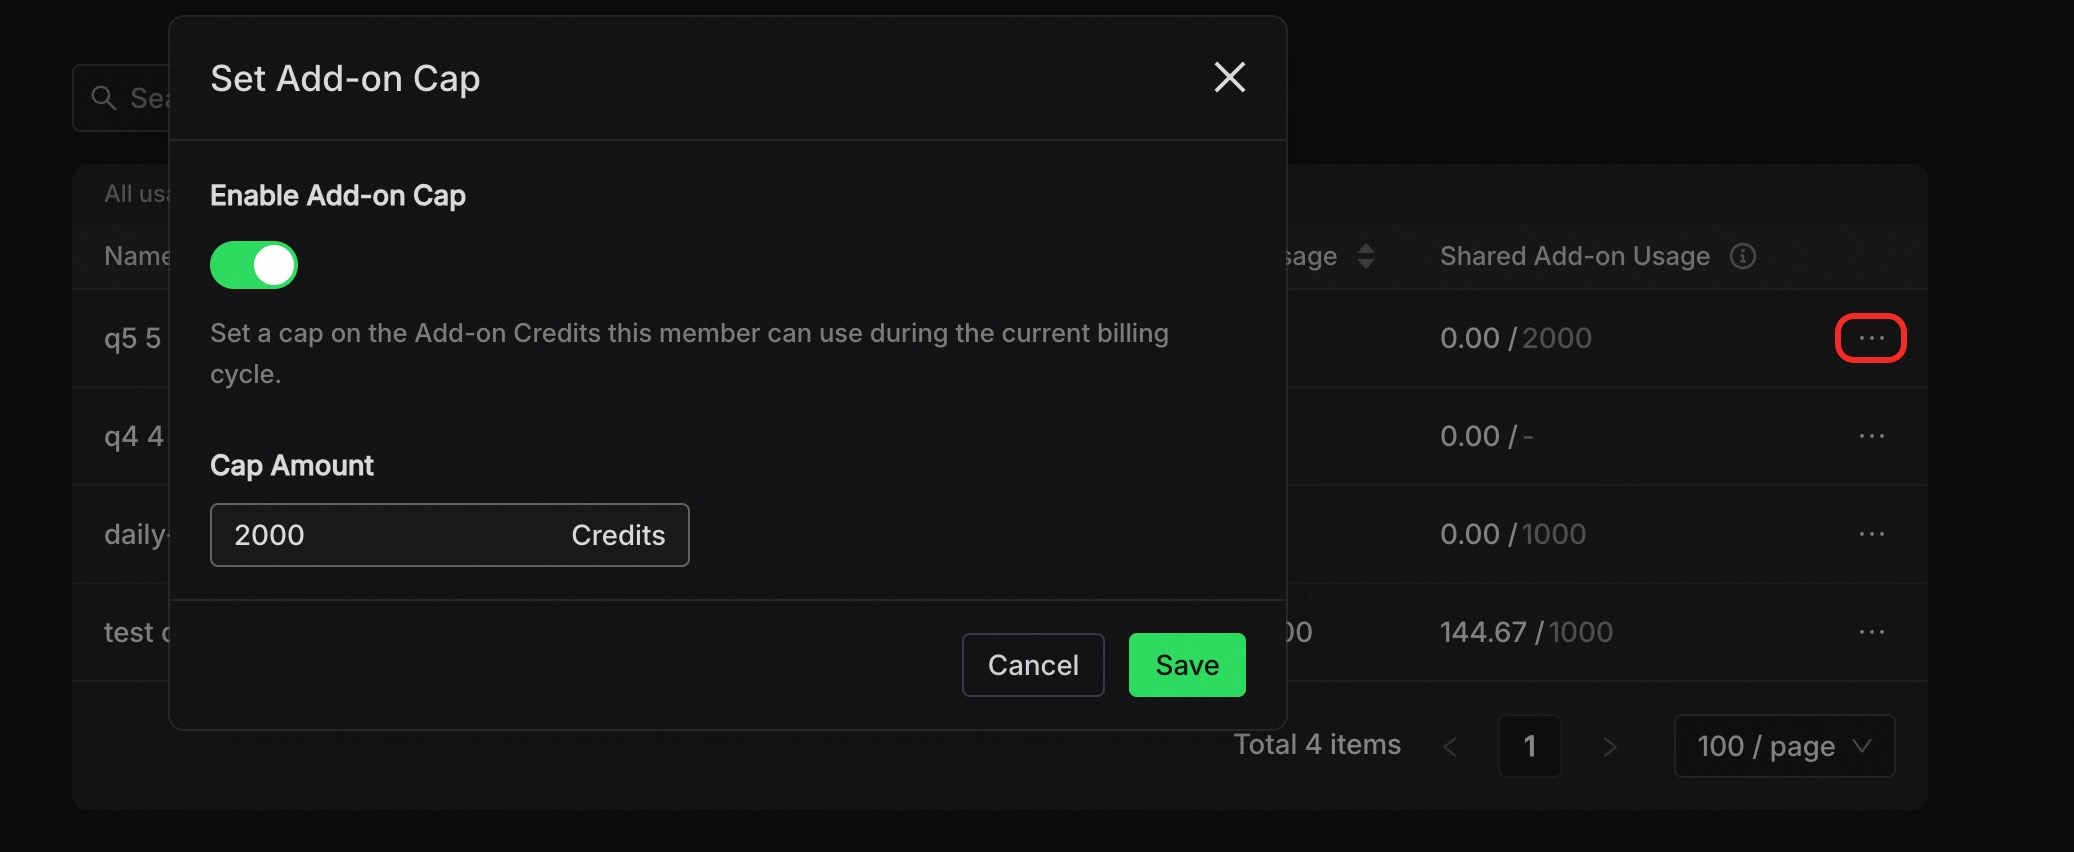Go to the next page arrow
2074x852 pixels.
1609,746
